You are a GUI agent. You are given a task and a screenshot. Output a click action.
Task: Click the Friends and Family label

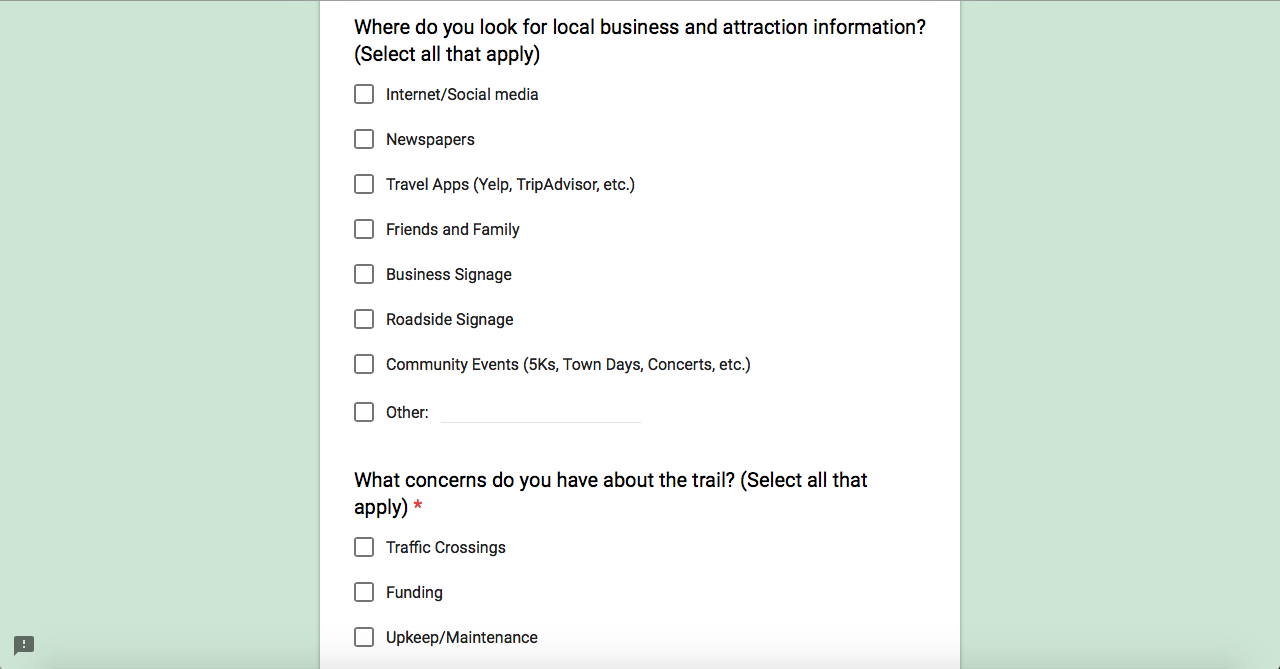tap(453, 230)
